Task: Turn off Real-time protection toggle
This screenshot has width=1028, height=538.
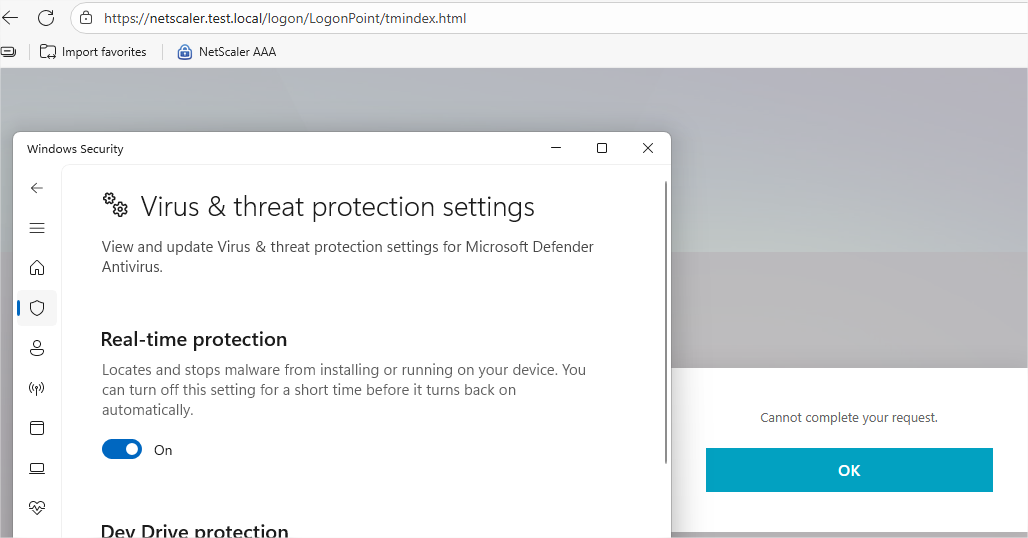Action: point(122,450)
